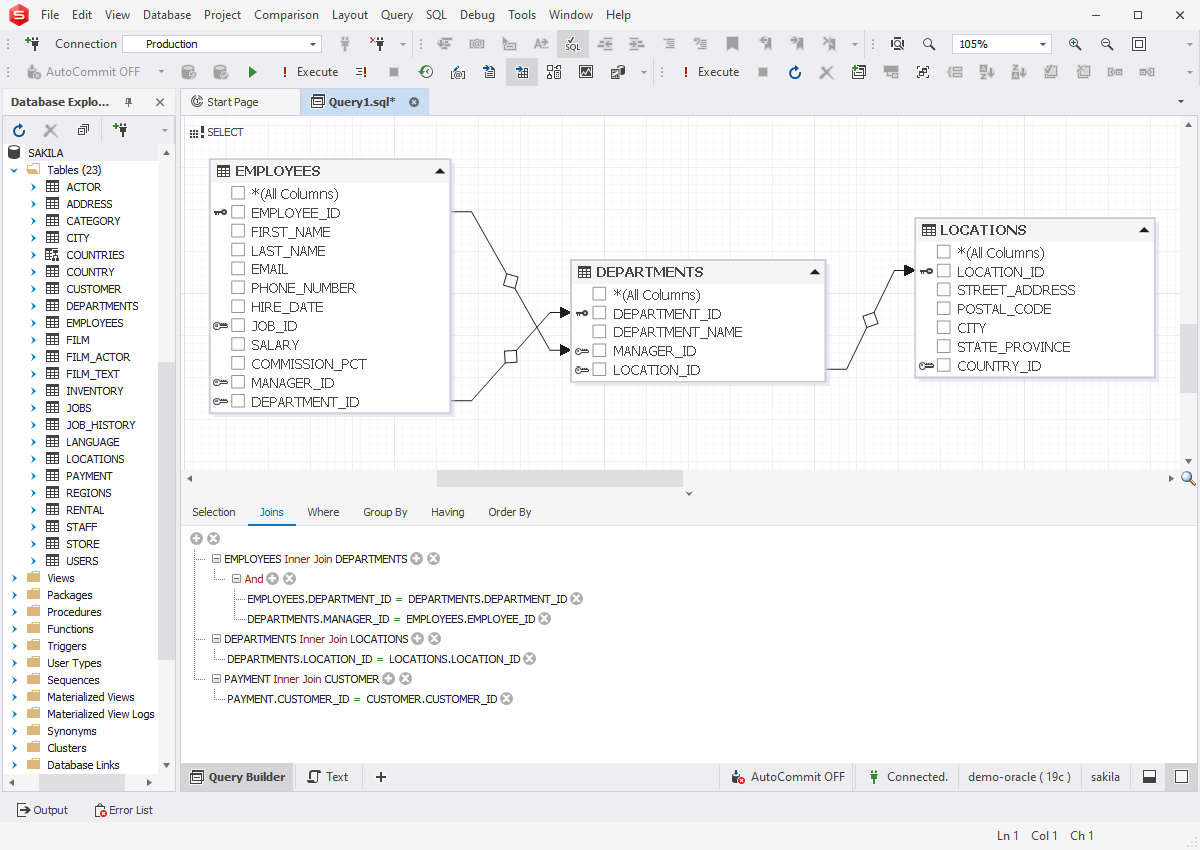This screenshot has width=1200, height=850.
Task: Pin the Database Explorer panel
Action: [128, 102]
